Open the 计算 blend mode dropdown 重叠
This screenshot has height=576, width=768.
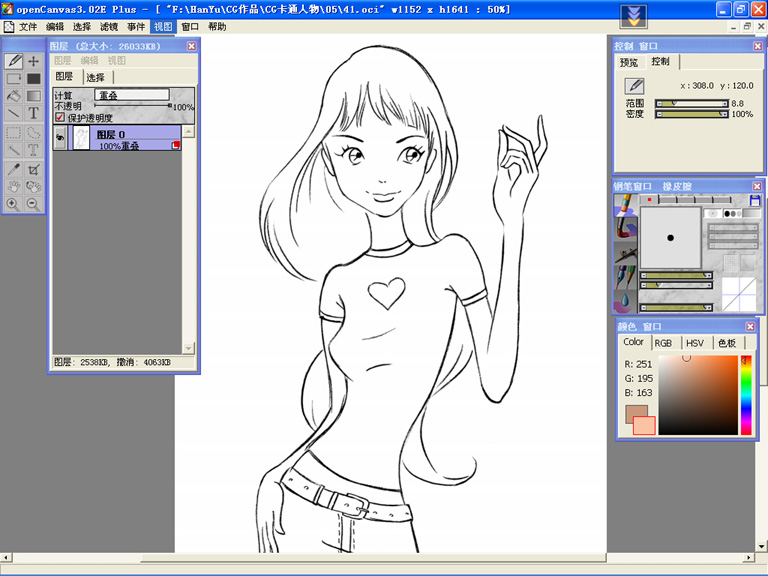click(x=132, y=95)
